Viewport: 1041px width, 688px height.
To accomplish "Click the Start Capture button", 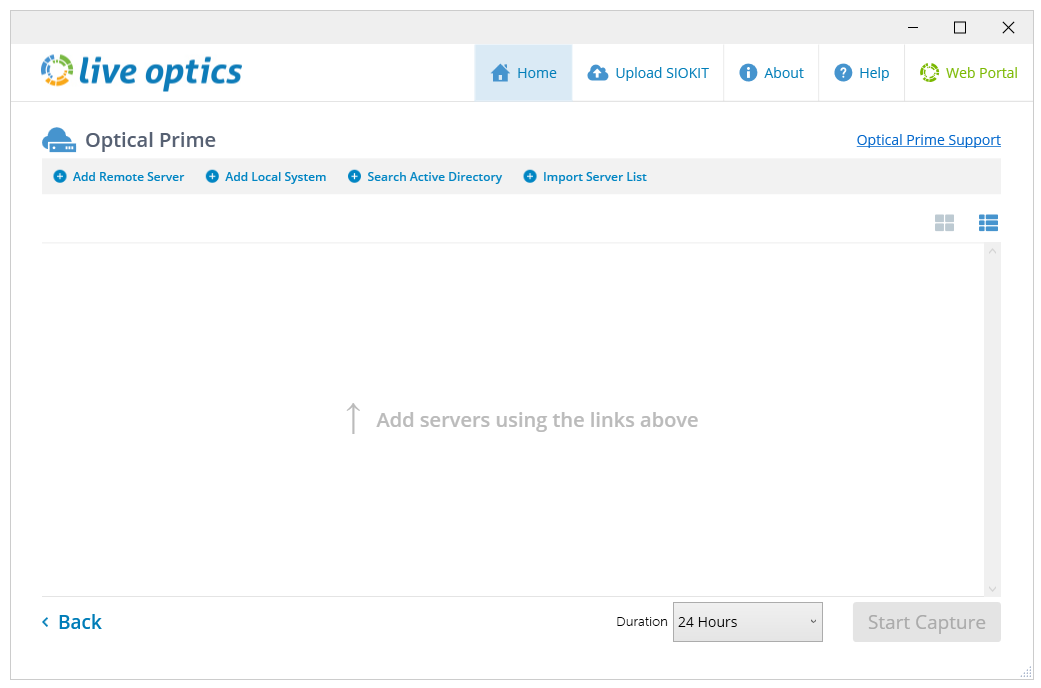I will (x=926, y=621).
